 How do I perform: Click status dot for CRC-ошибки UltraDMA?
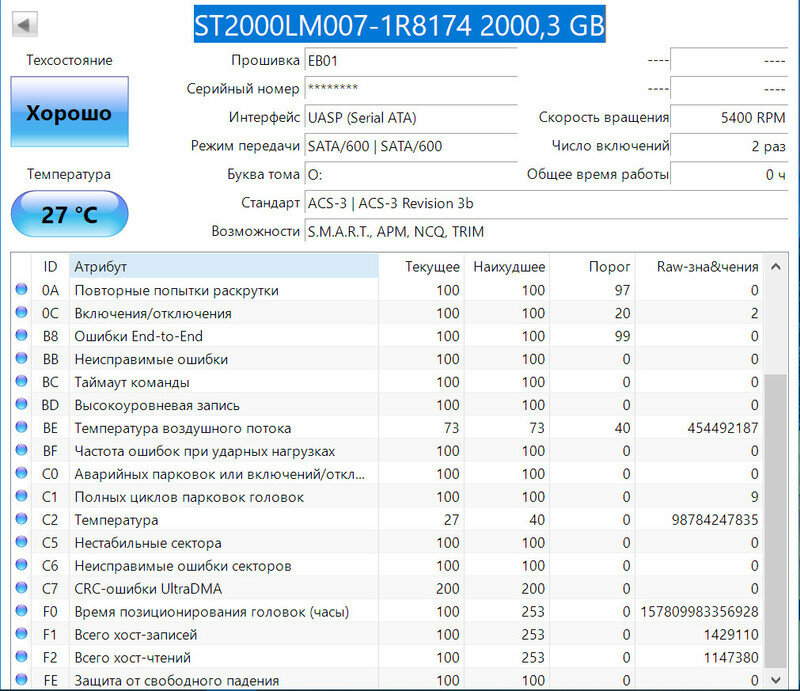[x=21, y=588]
